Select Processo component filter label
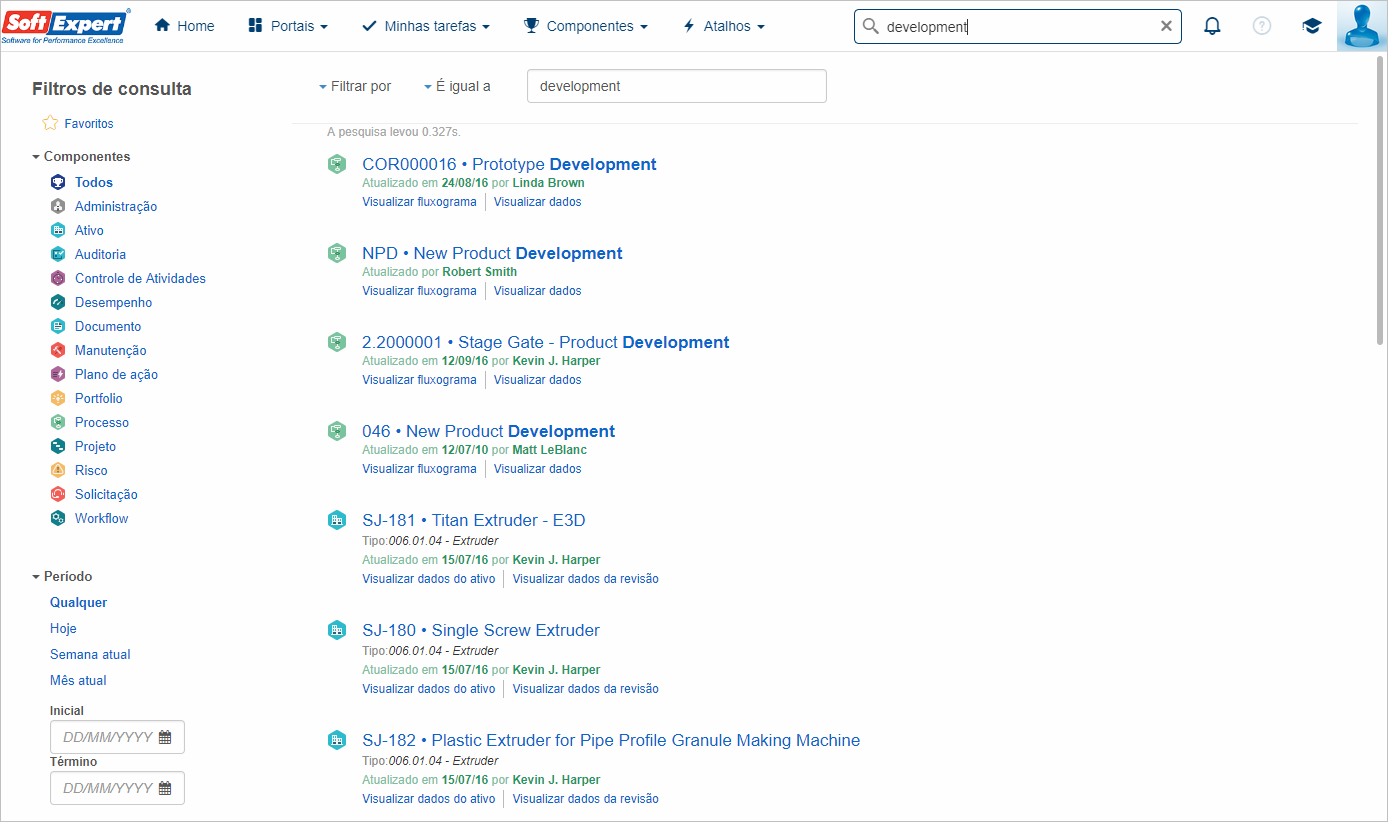1388x822 pixels. click(102, 422)
